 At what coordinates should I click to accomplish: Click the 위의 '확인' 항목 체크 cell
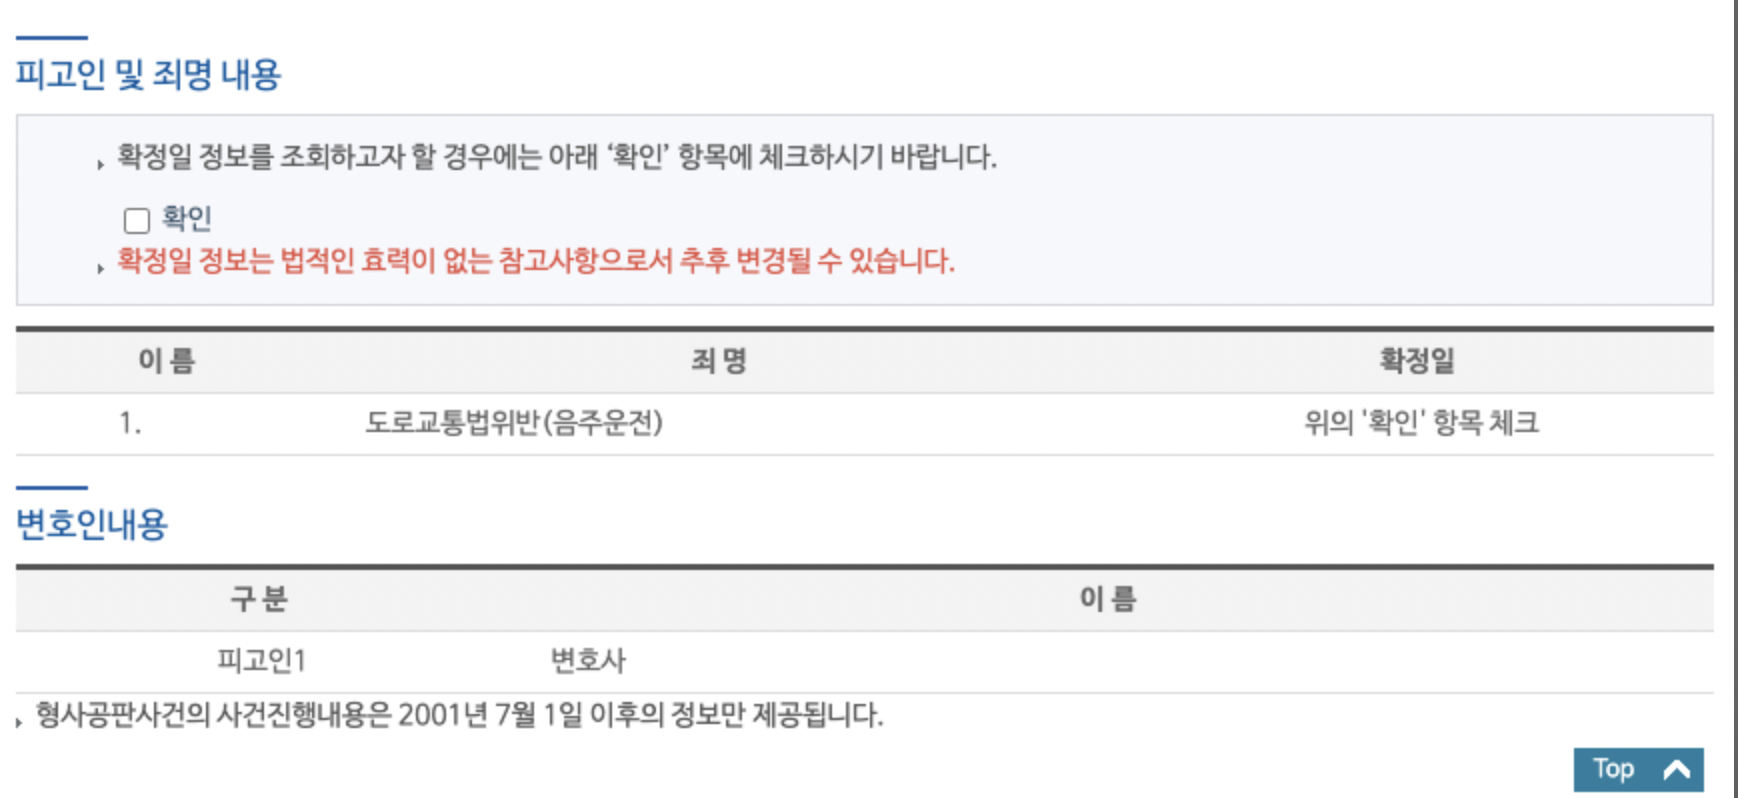(x=1421, y=423)
